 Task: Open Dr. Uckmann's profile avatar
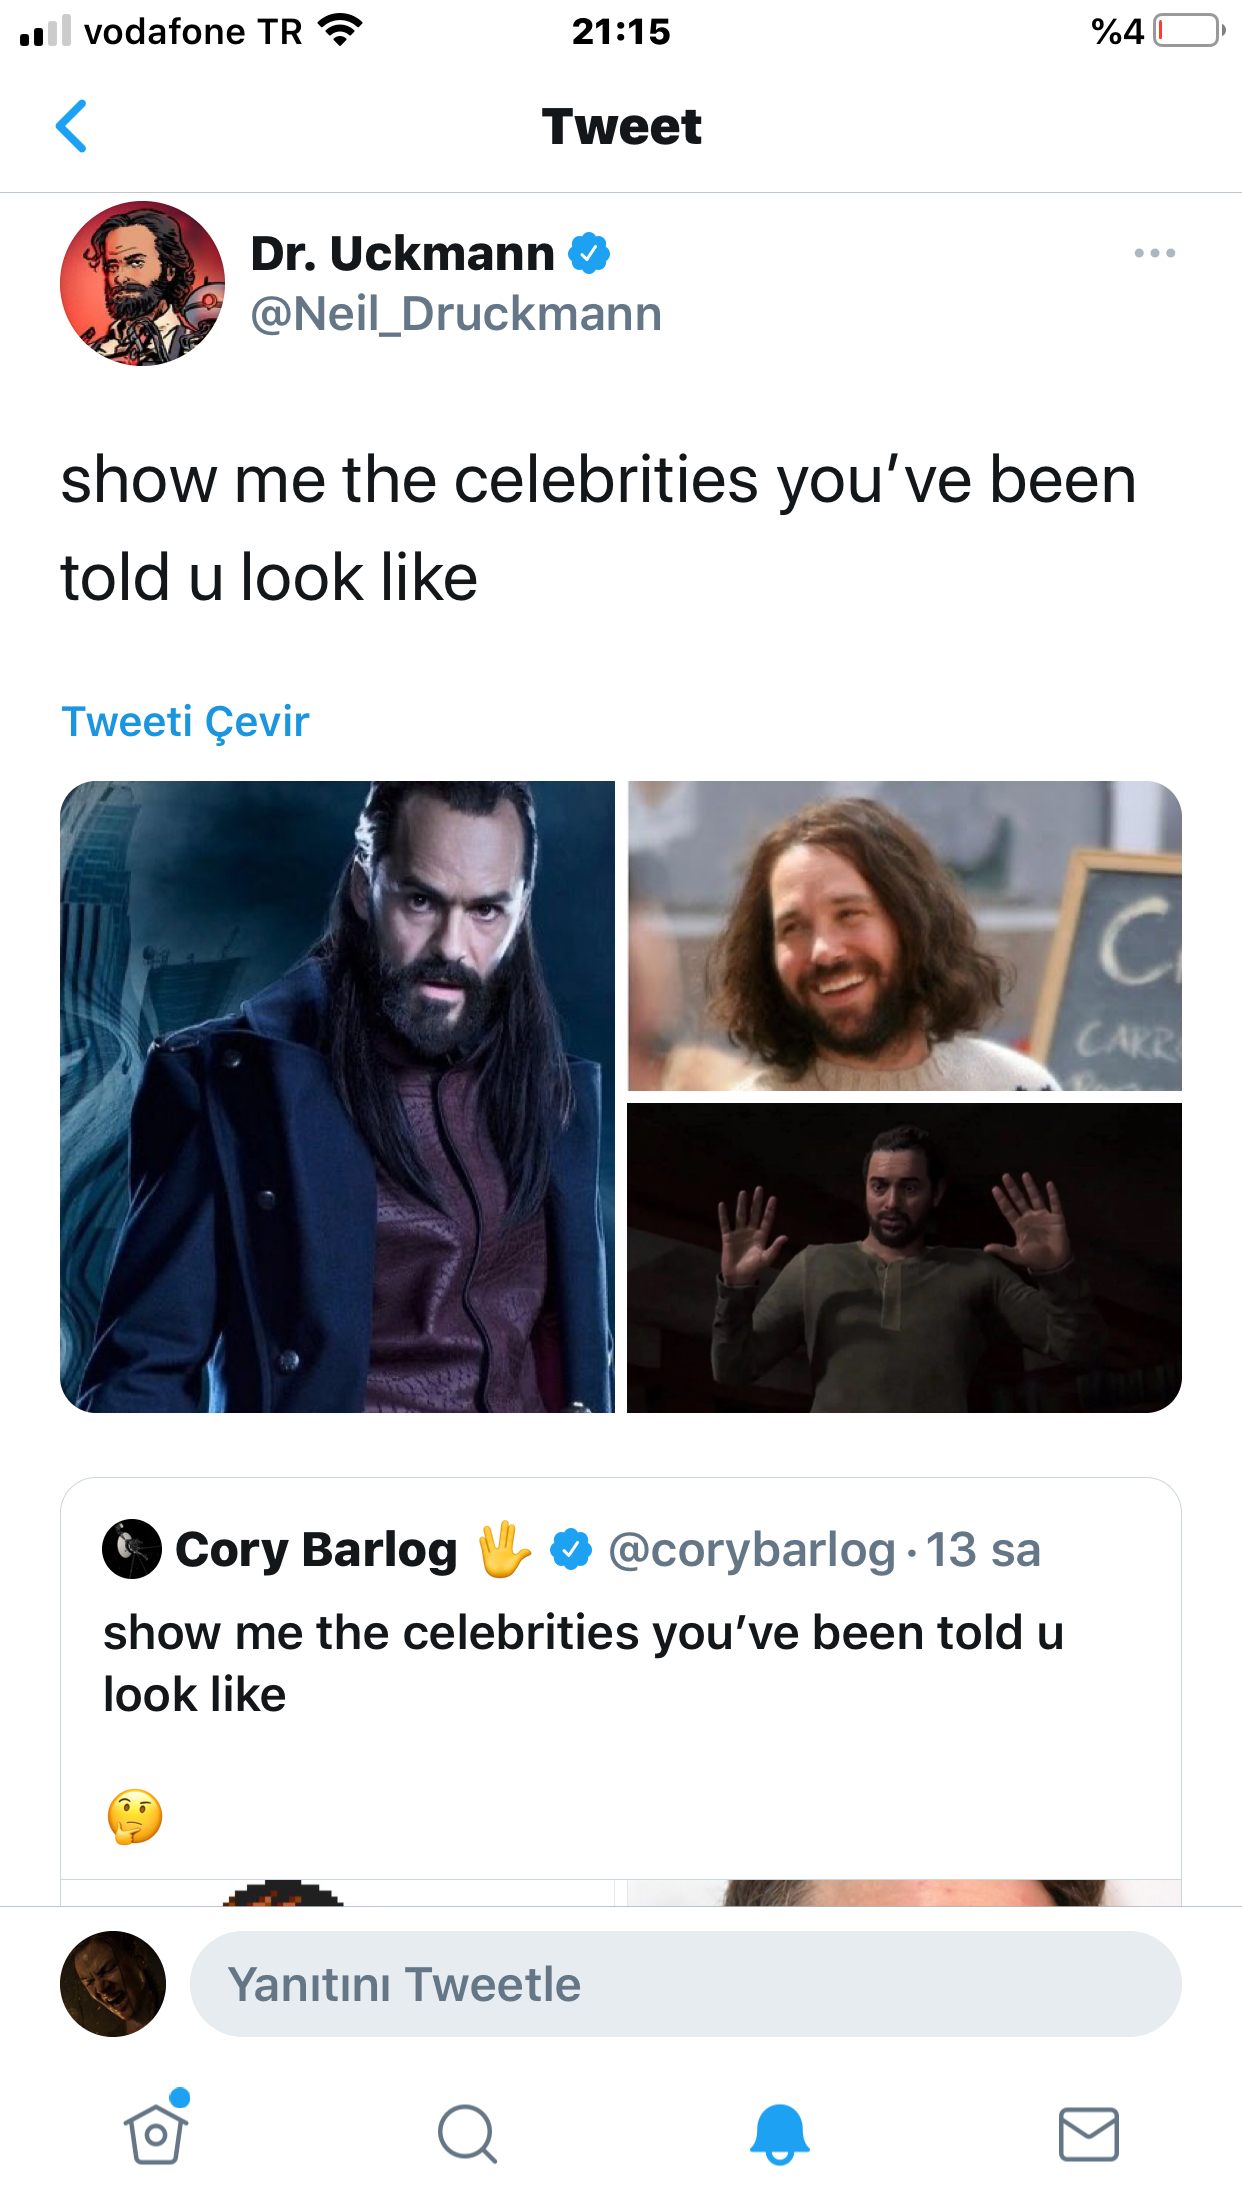142,284
